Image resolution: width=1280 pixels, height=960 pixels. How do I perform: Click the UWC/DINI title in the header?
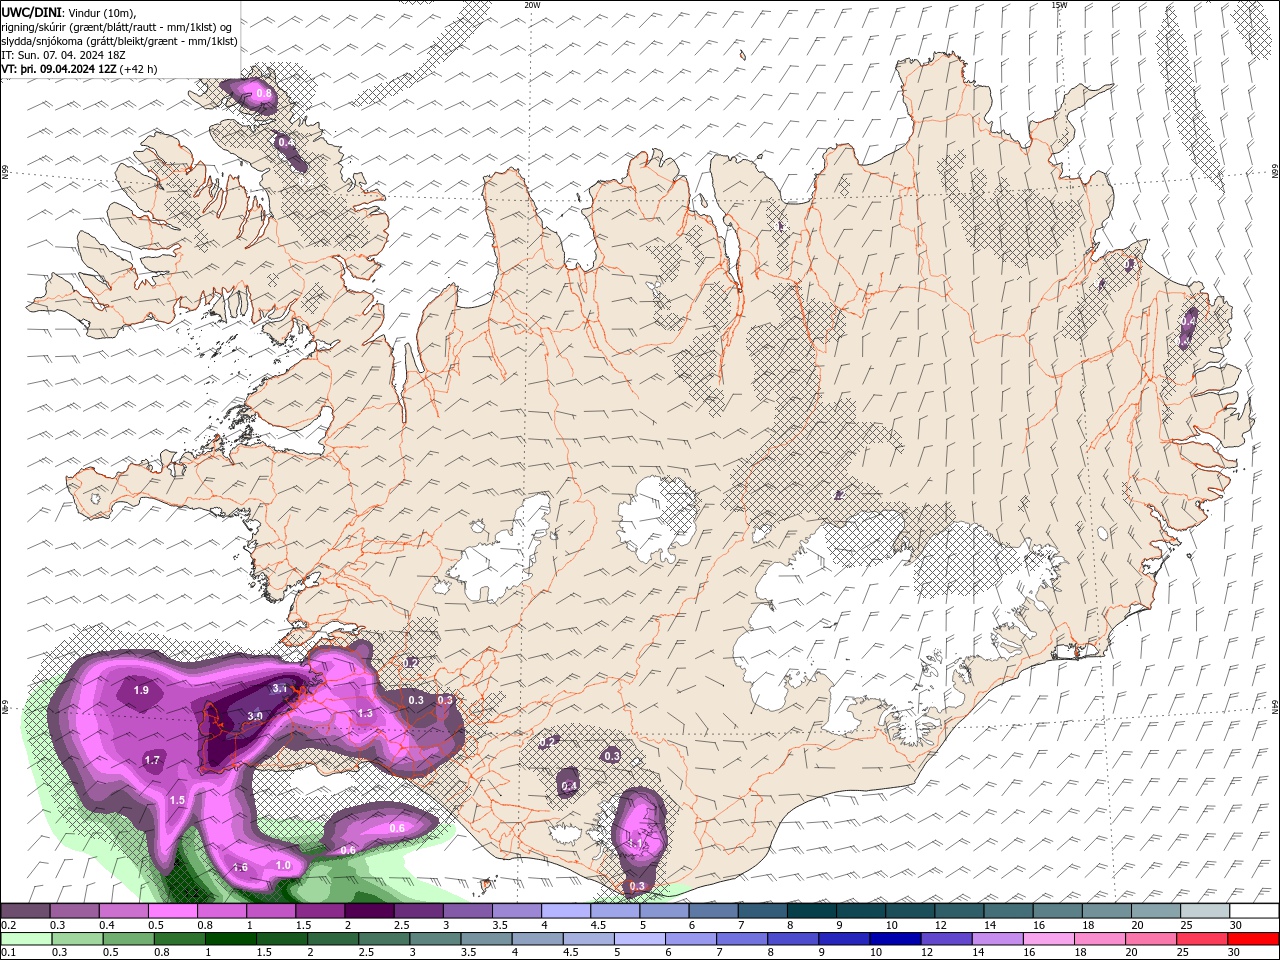coord(30,11)
